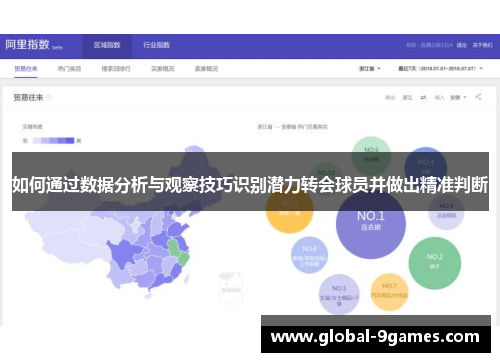Click the trade heat color scale legend
Image resolution: width=500 pixels, height=362 pixels.
(53, 141)
